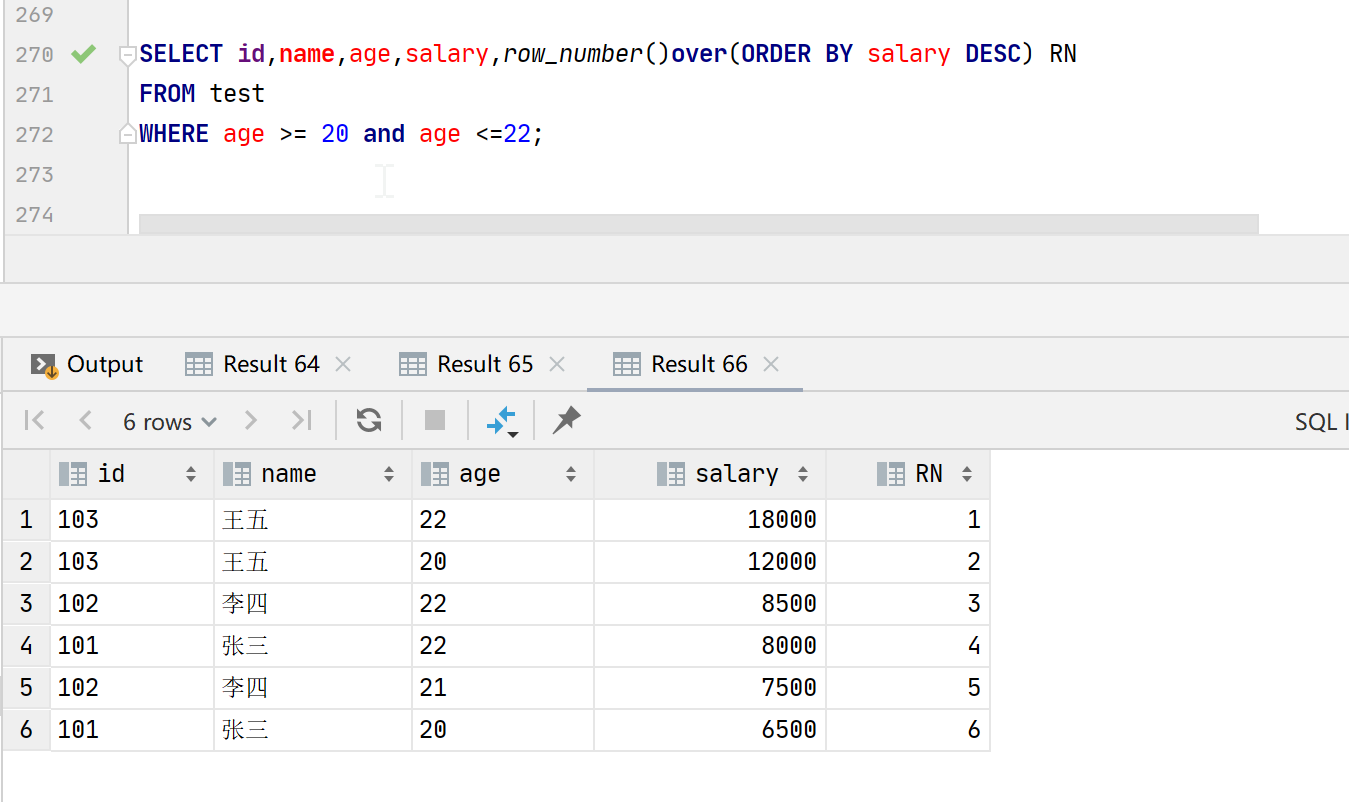Reload the query result data
Screen dimensions: 1349x802
pos(369,421)
